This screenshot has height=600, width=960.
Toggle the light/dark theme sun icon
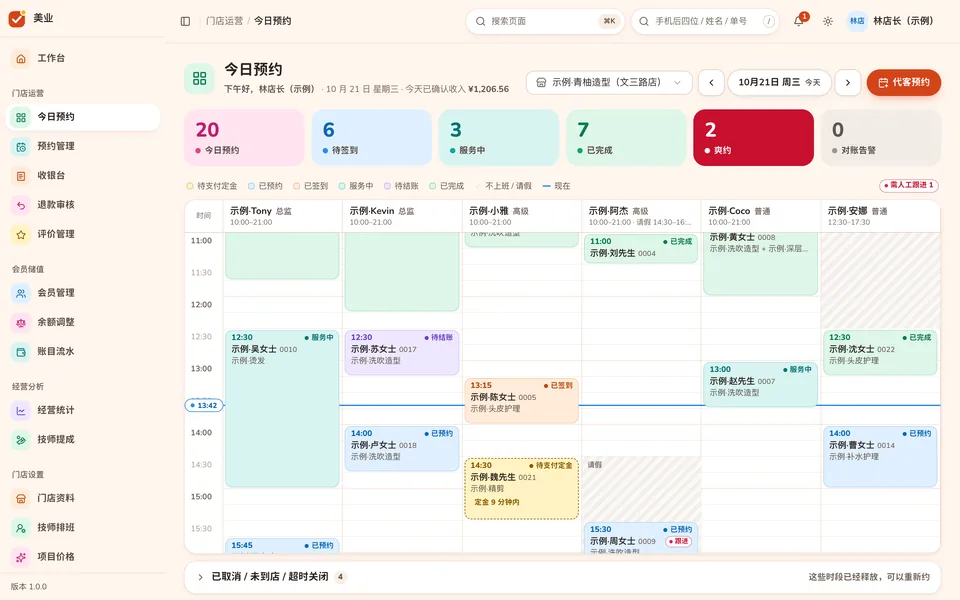coord(828,21)
